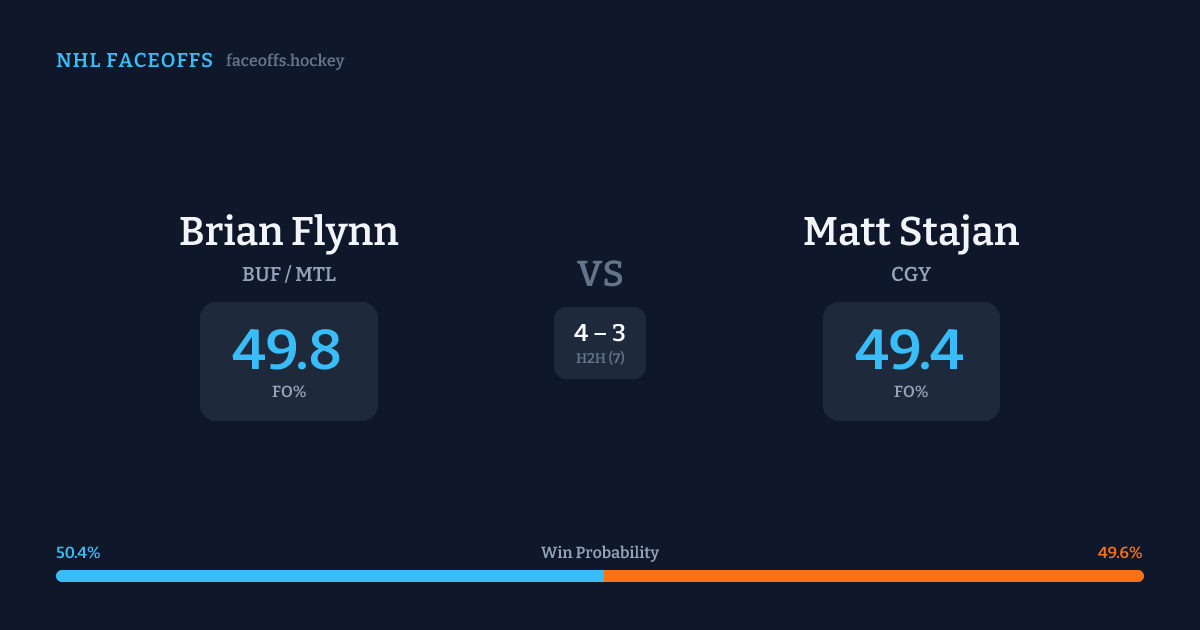Click Brian Flynn's 49.8 faceoff number
This screenshot has height=630, width=1200.
click(287, 350)
